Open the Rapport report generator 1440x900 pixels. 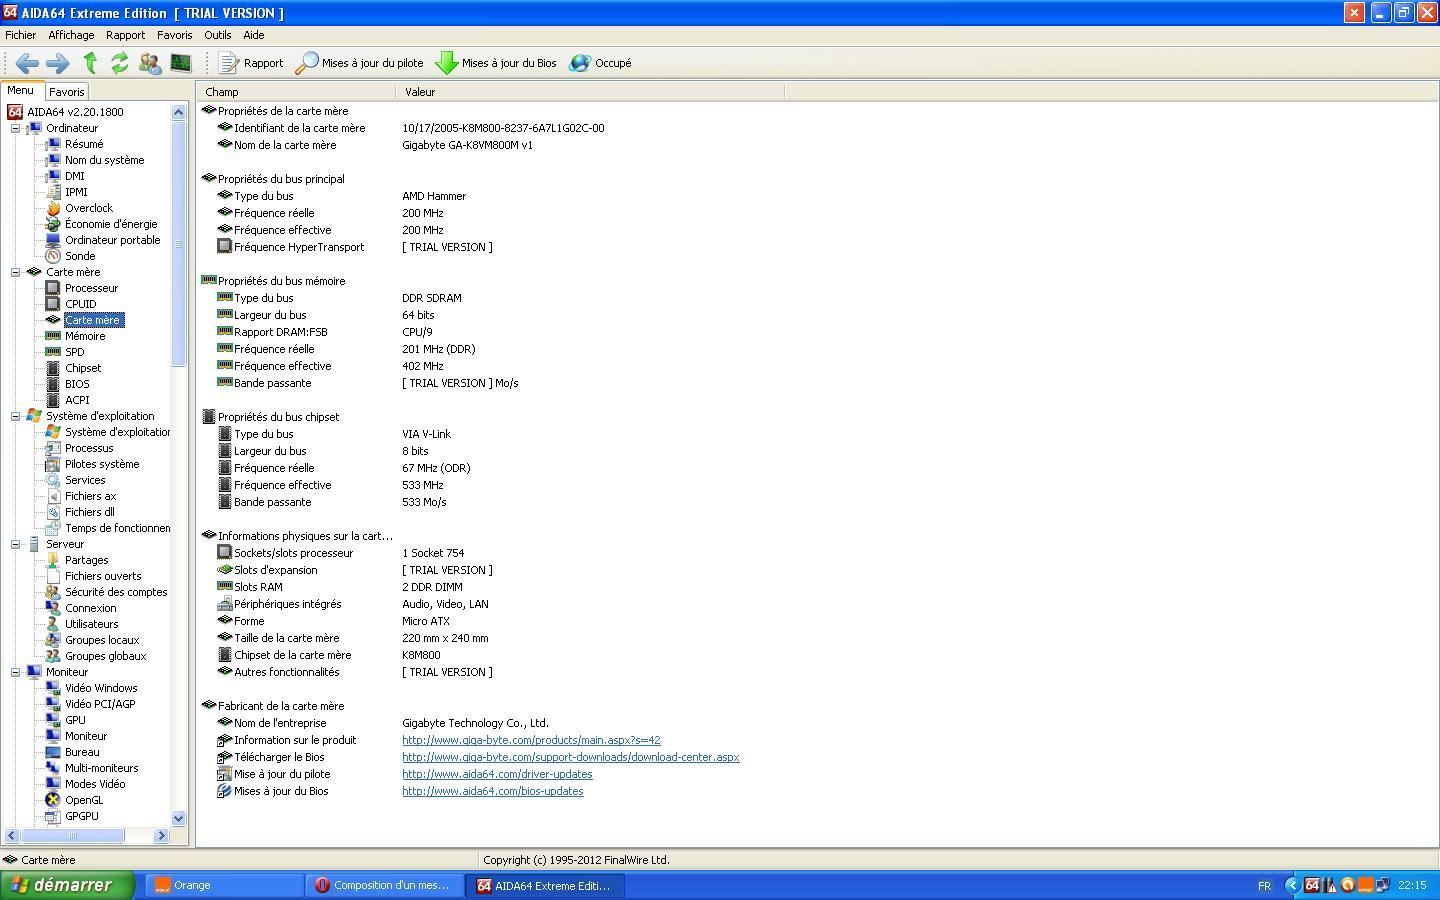coord(251,63)
